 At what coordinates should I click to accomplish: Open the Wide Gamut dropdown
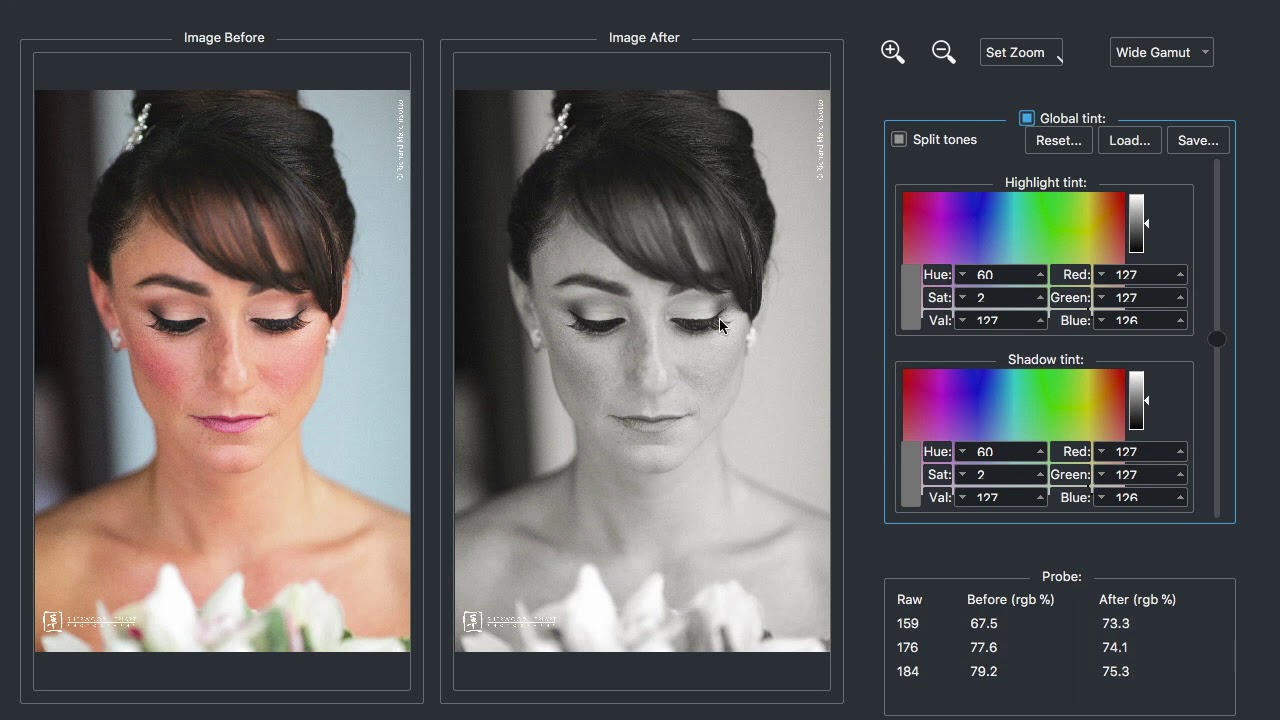click(1161, 52)
